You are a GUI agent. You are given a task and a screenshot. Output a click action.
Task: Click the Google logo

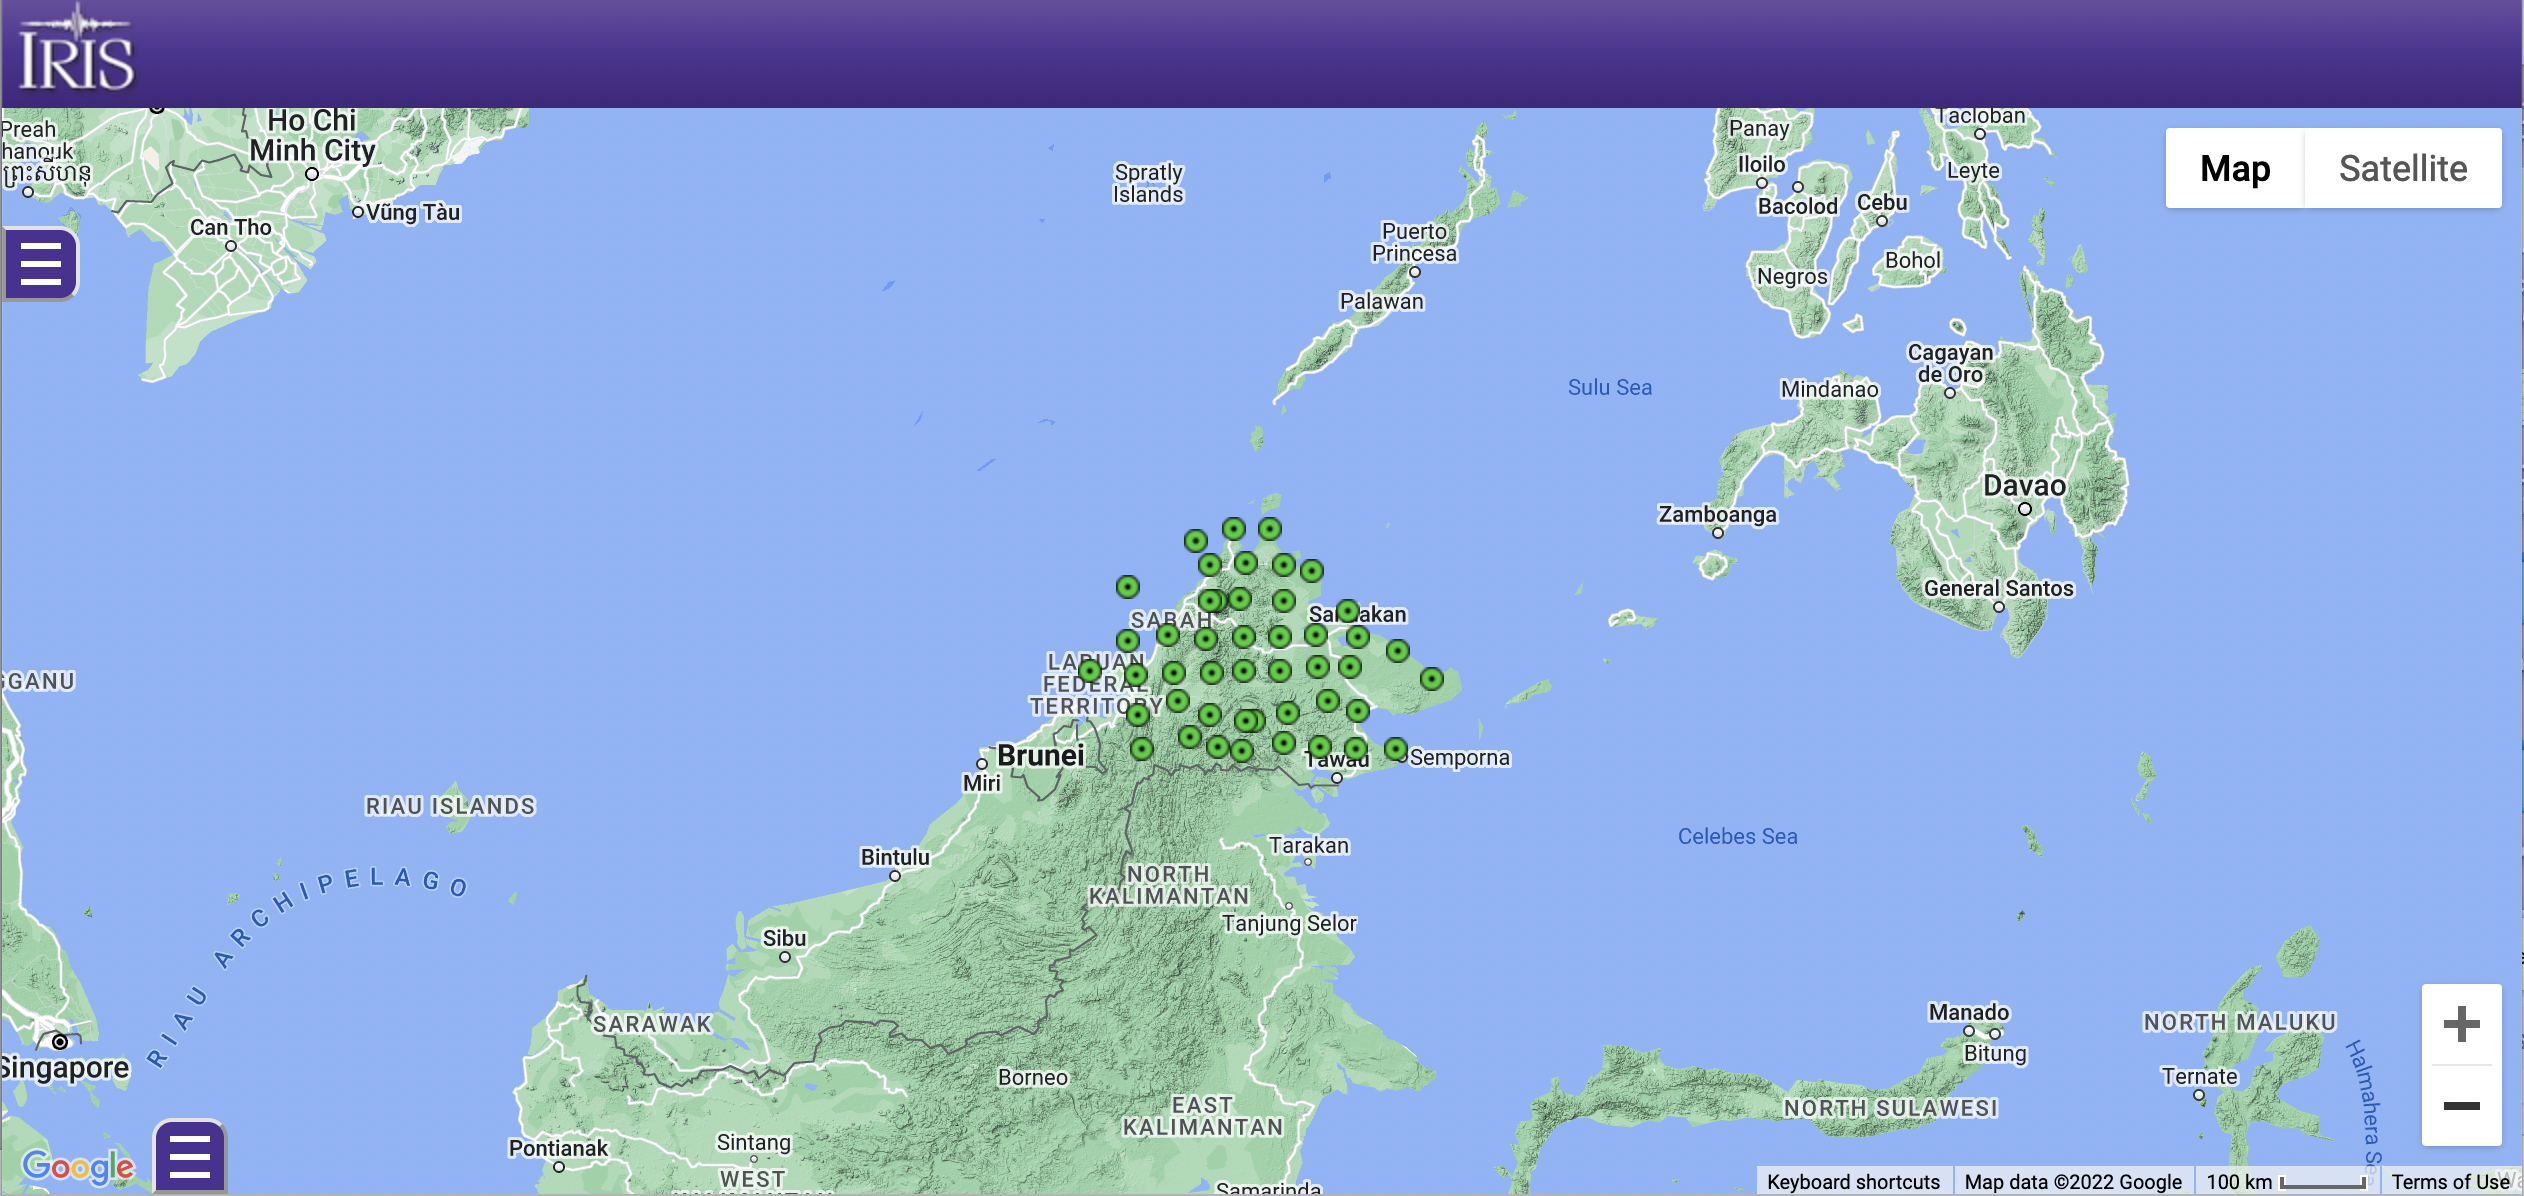tap(78, 1166)
